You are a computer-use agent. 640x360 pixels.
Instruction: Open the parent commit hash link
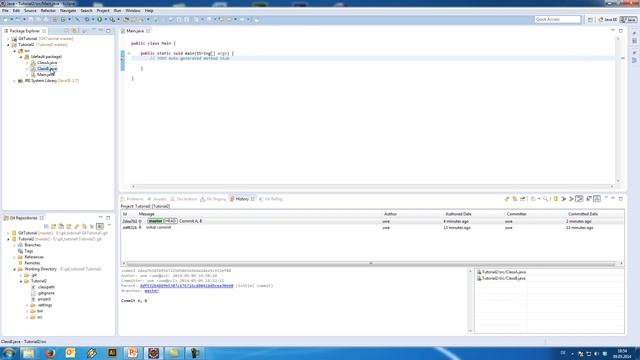[x=187, y=286]
